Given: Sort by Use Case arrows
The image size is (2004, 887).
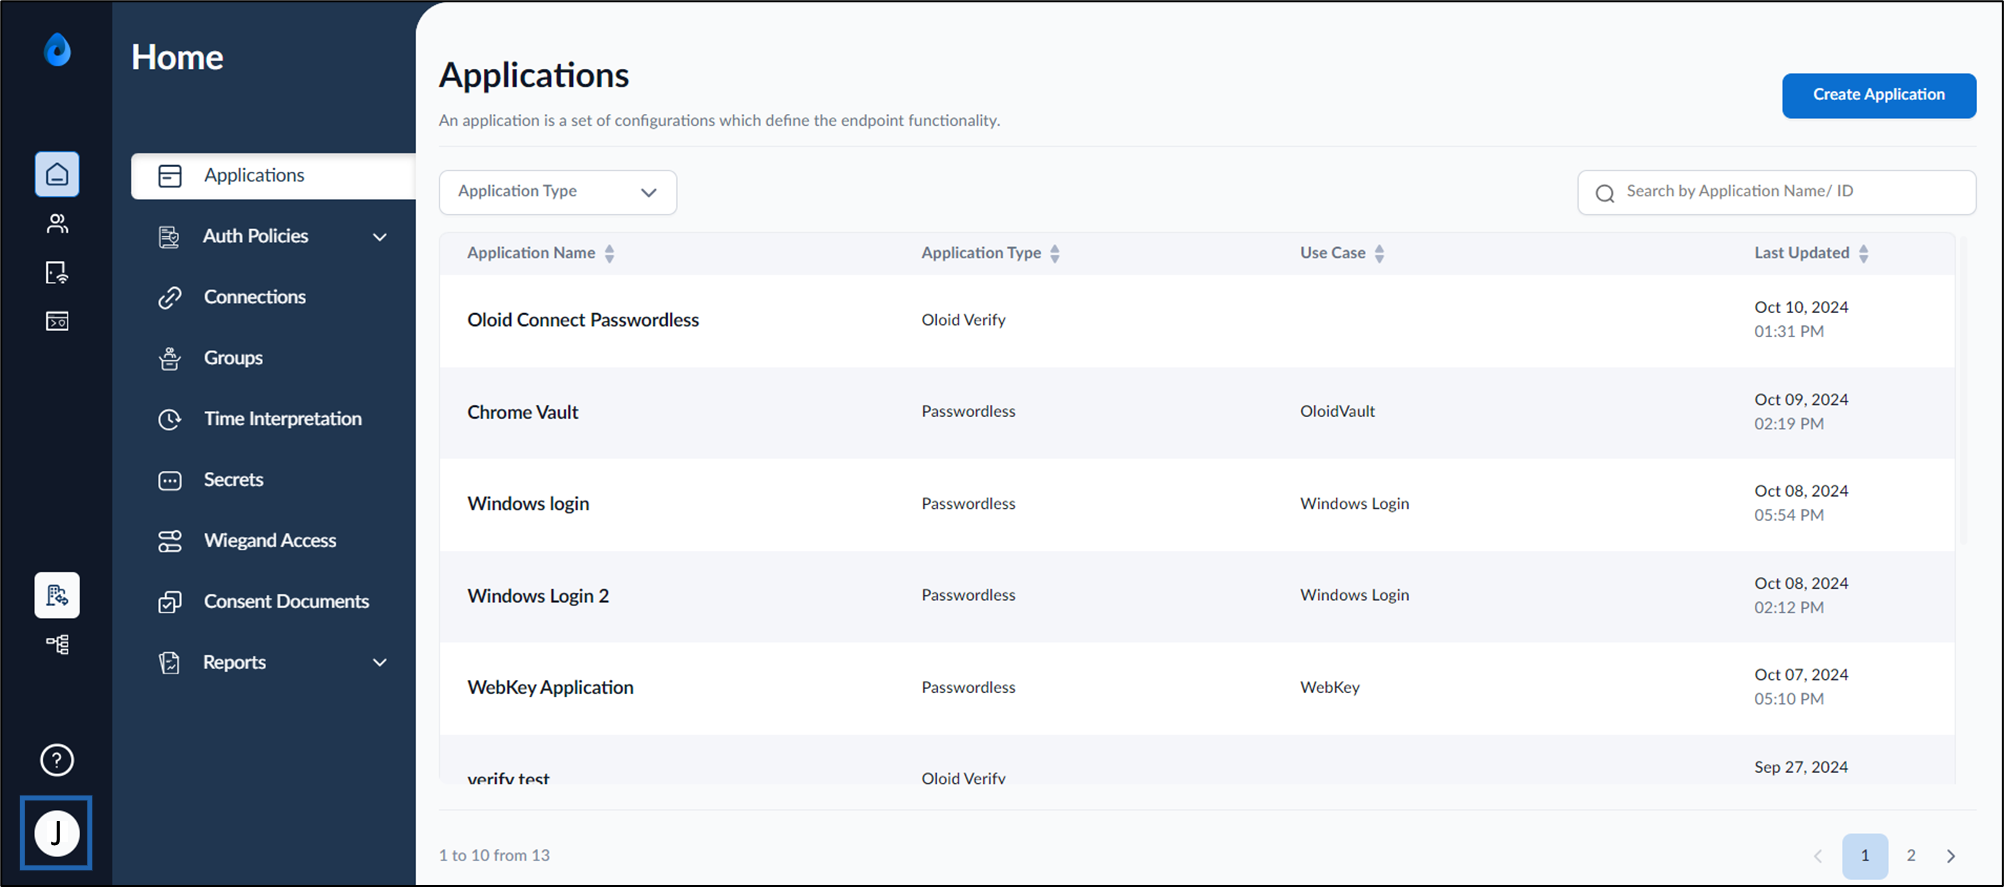Looking at the screenshot, I should [1379, 254].
